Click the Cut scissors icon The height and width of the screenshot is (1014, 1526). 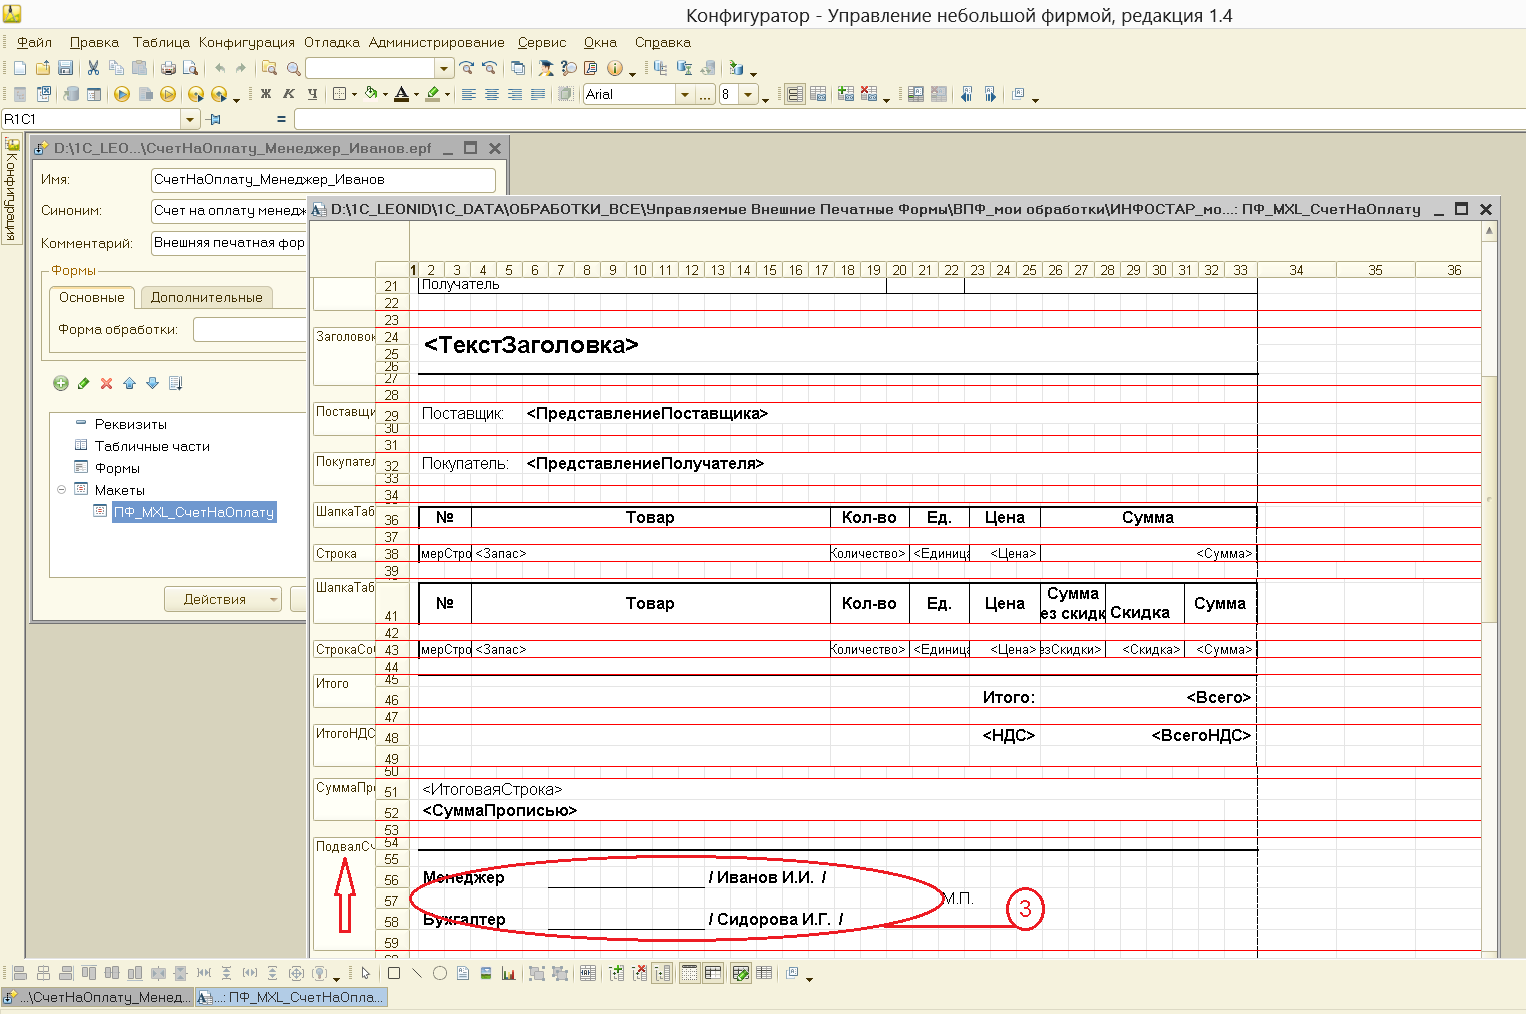click(x=93, y=68)
